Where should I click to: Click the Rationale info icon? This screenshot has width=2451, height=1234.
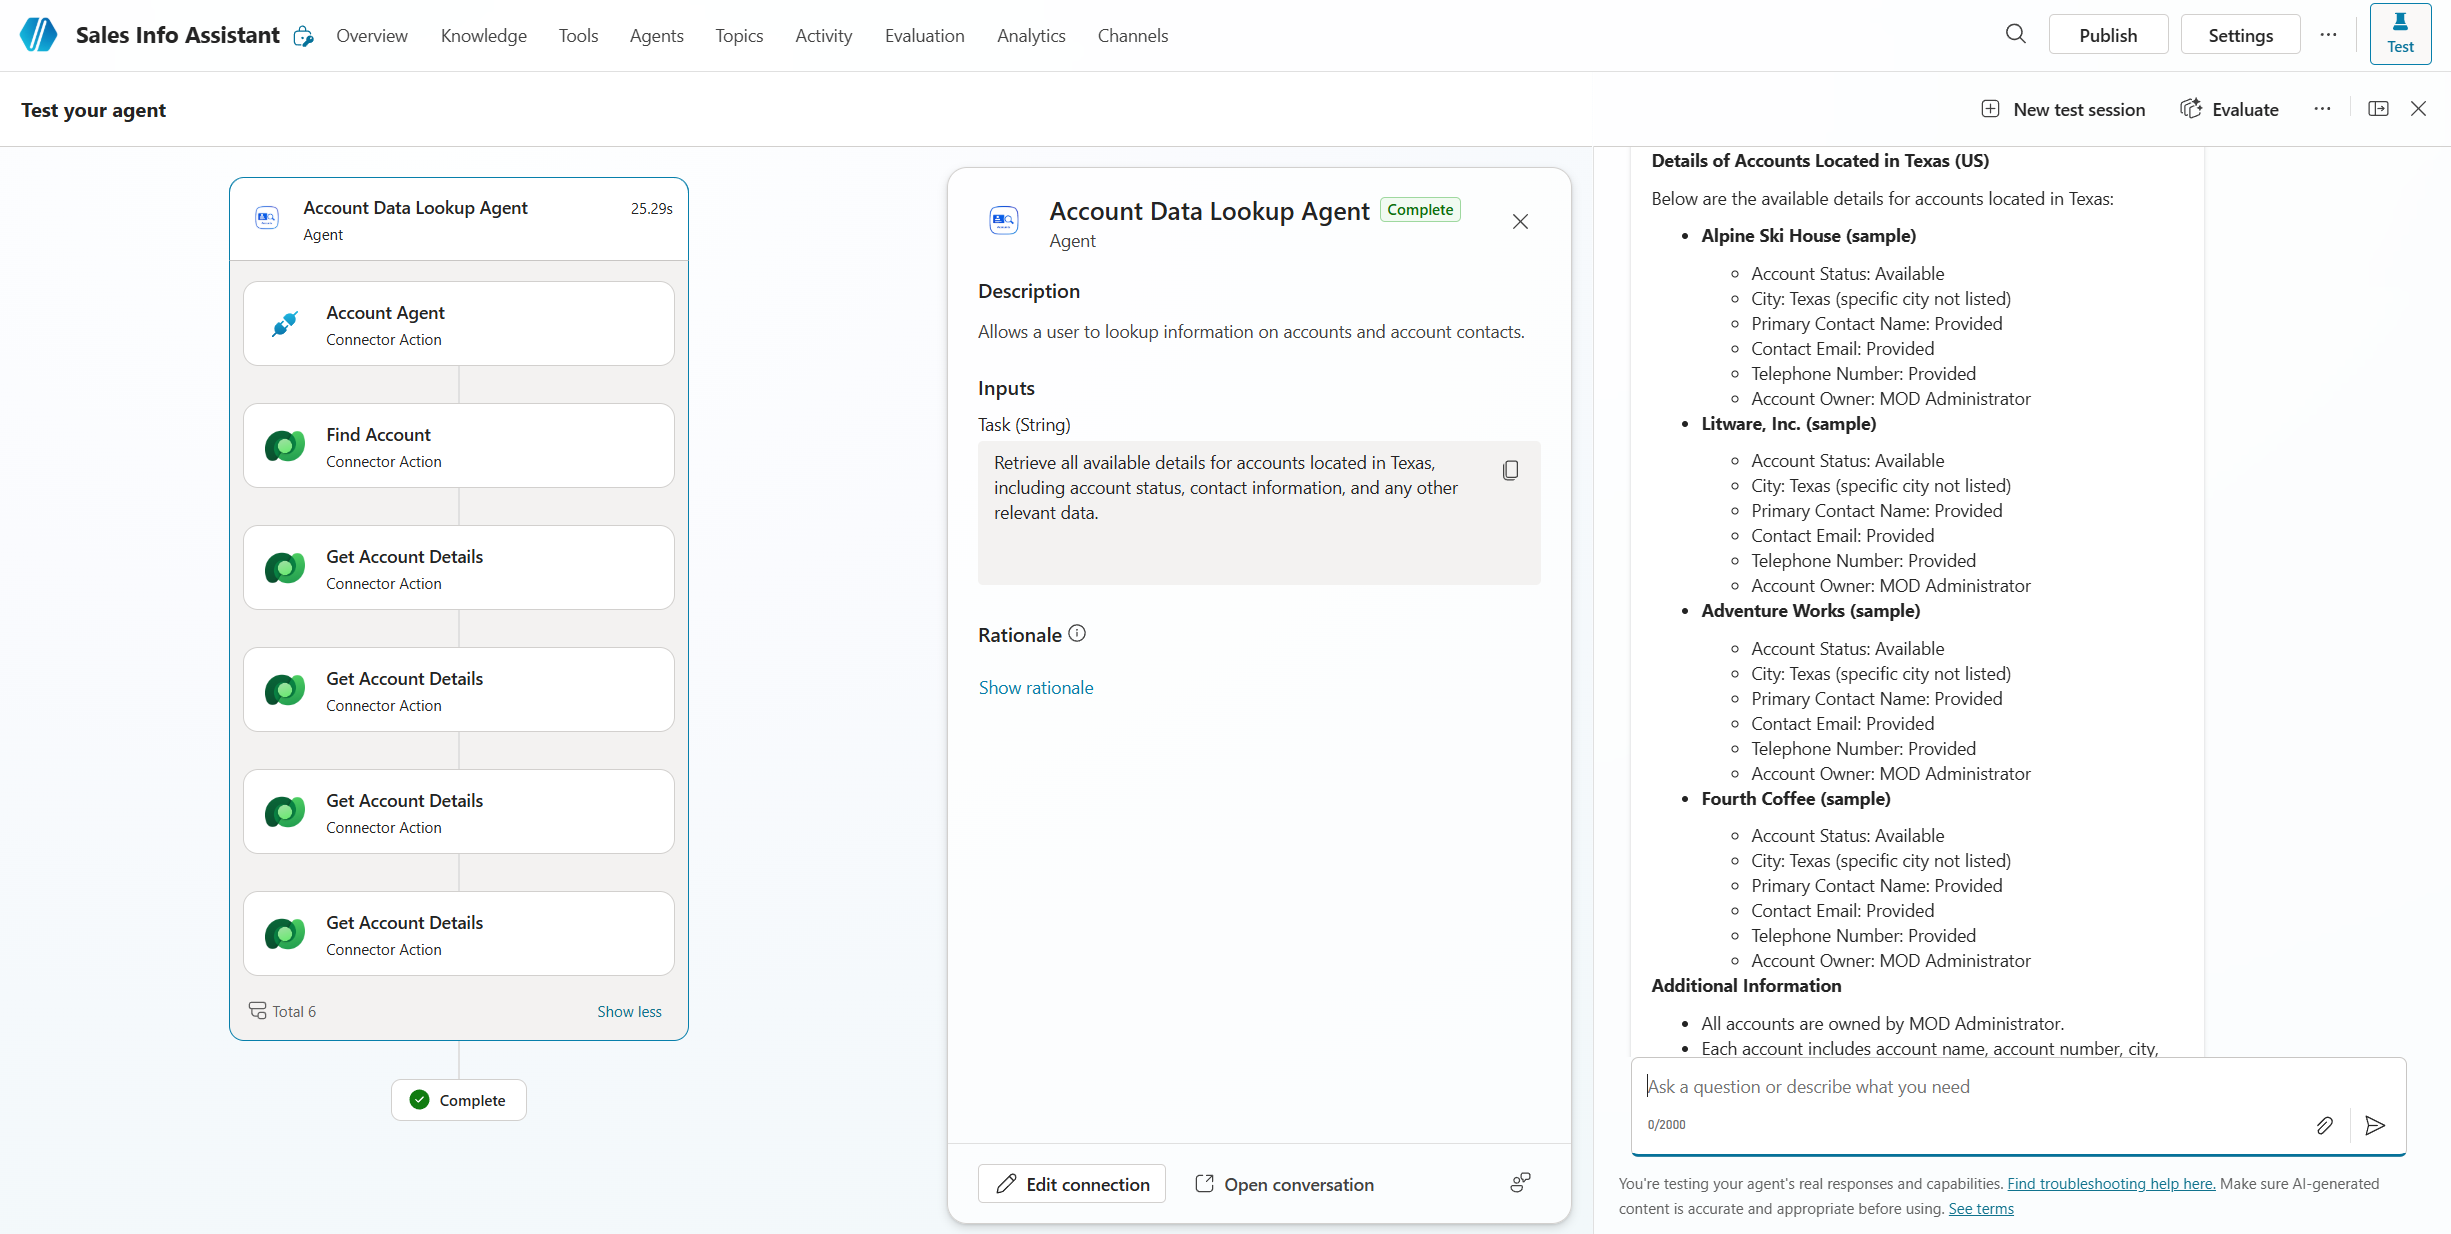tap(1077, 634)
